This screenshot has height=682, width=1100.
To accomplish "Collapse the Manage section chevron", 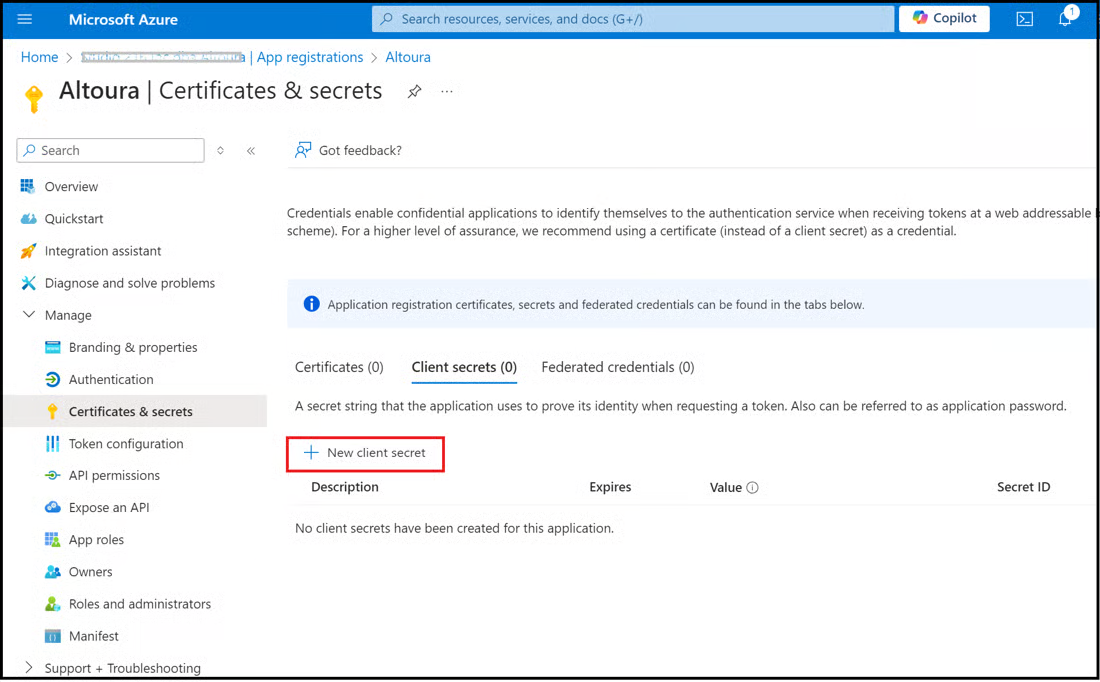I will click(x=29, y=314).
